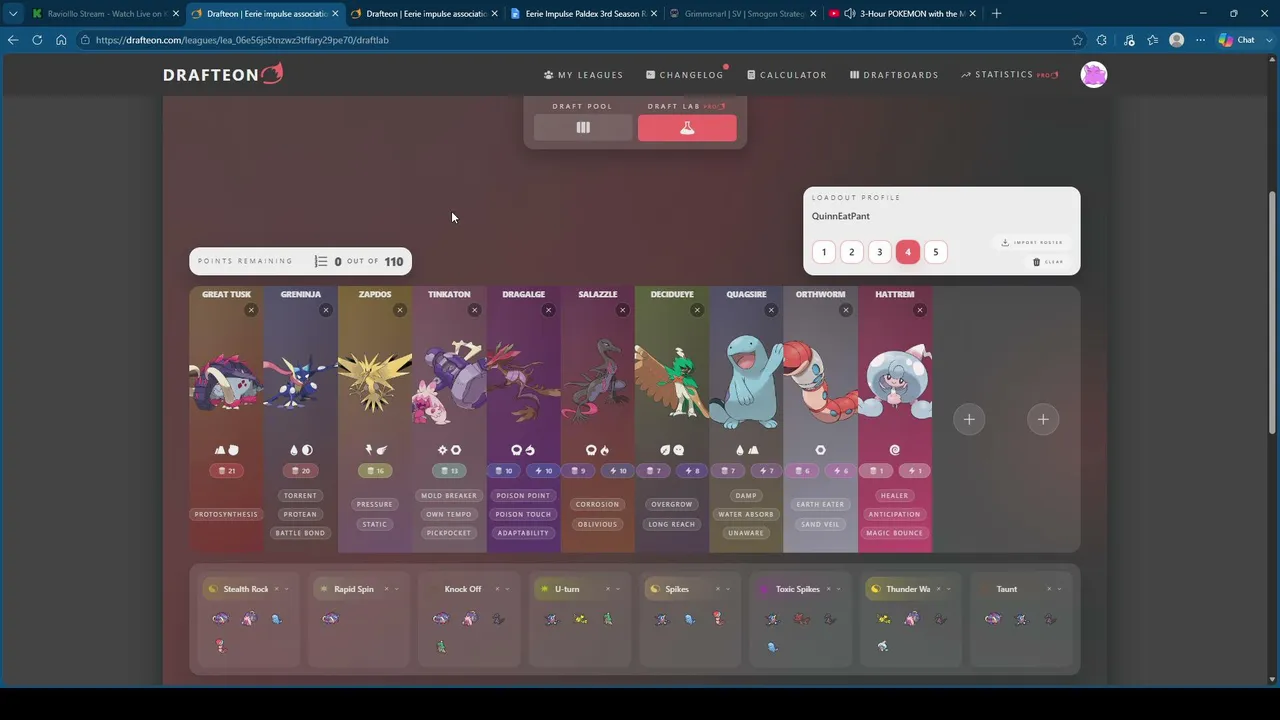Click the Import Roster button
Screen dimensions: 1280x720
[x=1032, y=242]
